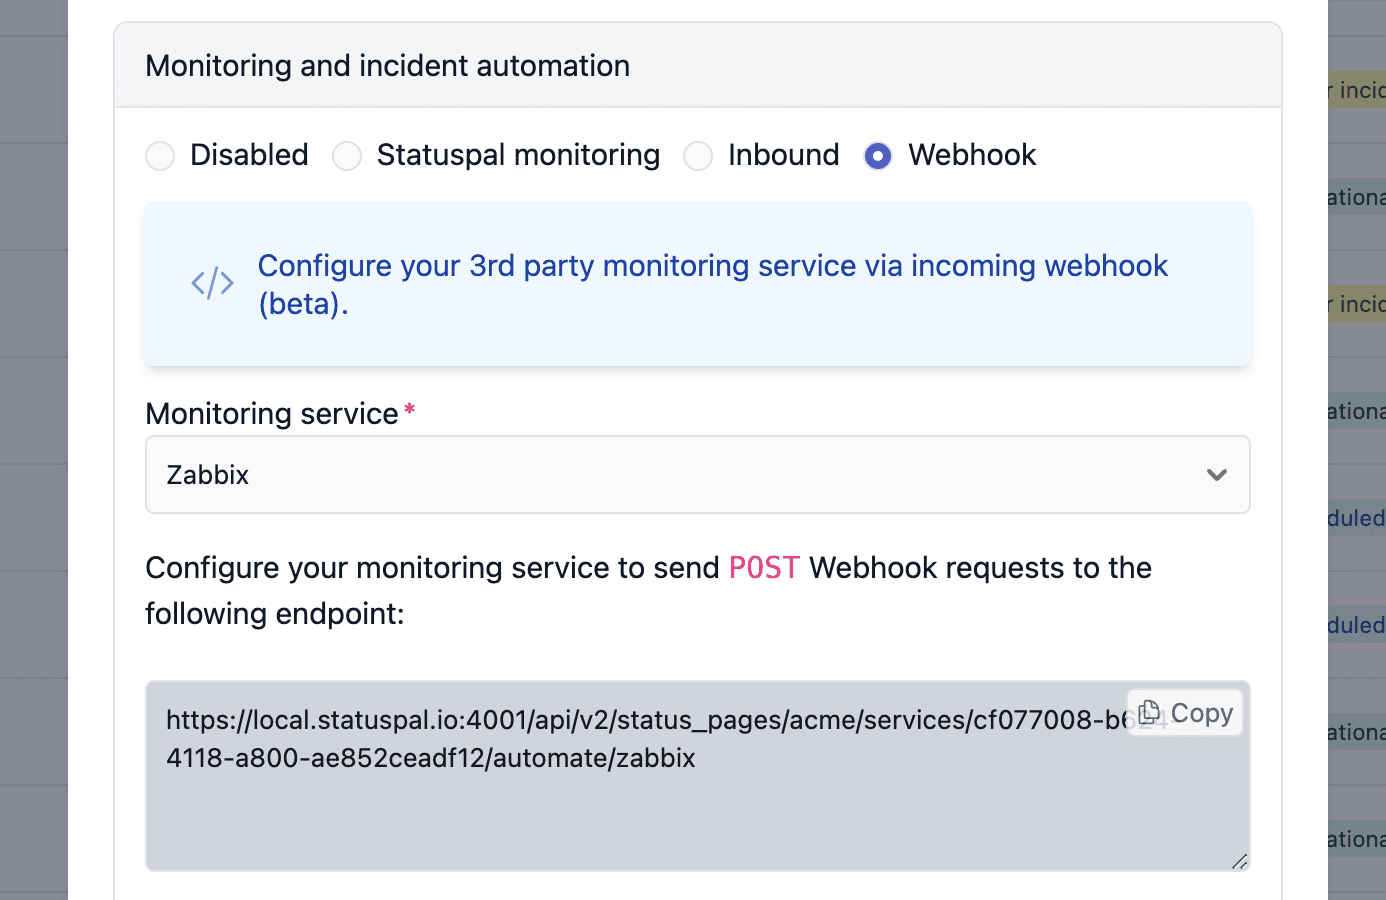This screenshot has height=900, width=1386.
Task: Click the clipboard icon on the Copy button
Action: pyautogui.click(x=1148, y=711)
